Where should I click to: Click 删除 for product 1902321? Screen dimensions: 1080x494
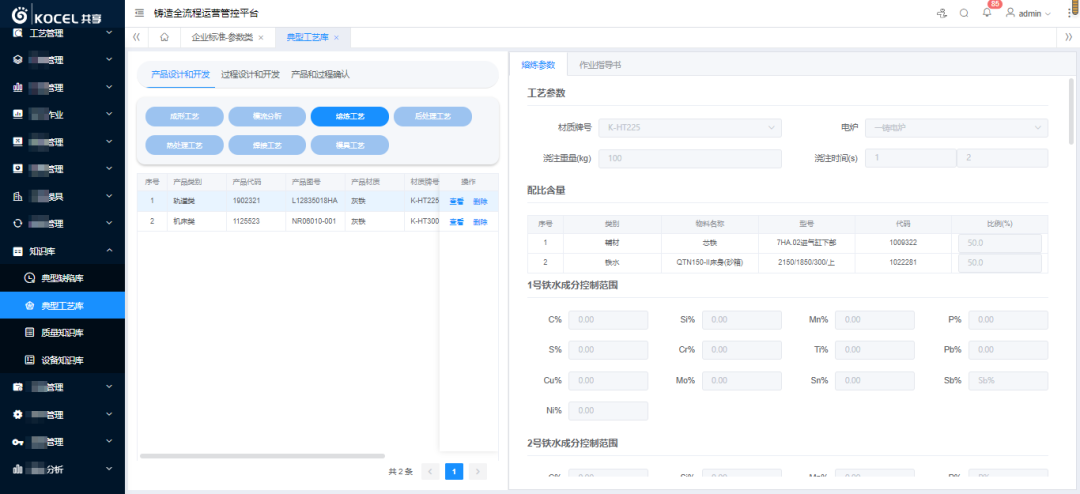(x=480, y=201)
